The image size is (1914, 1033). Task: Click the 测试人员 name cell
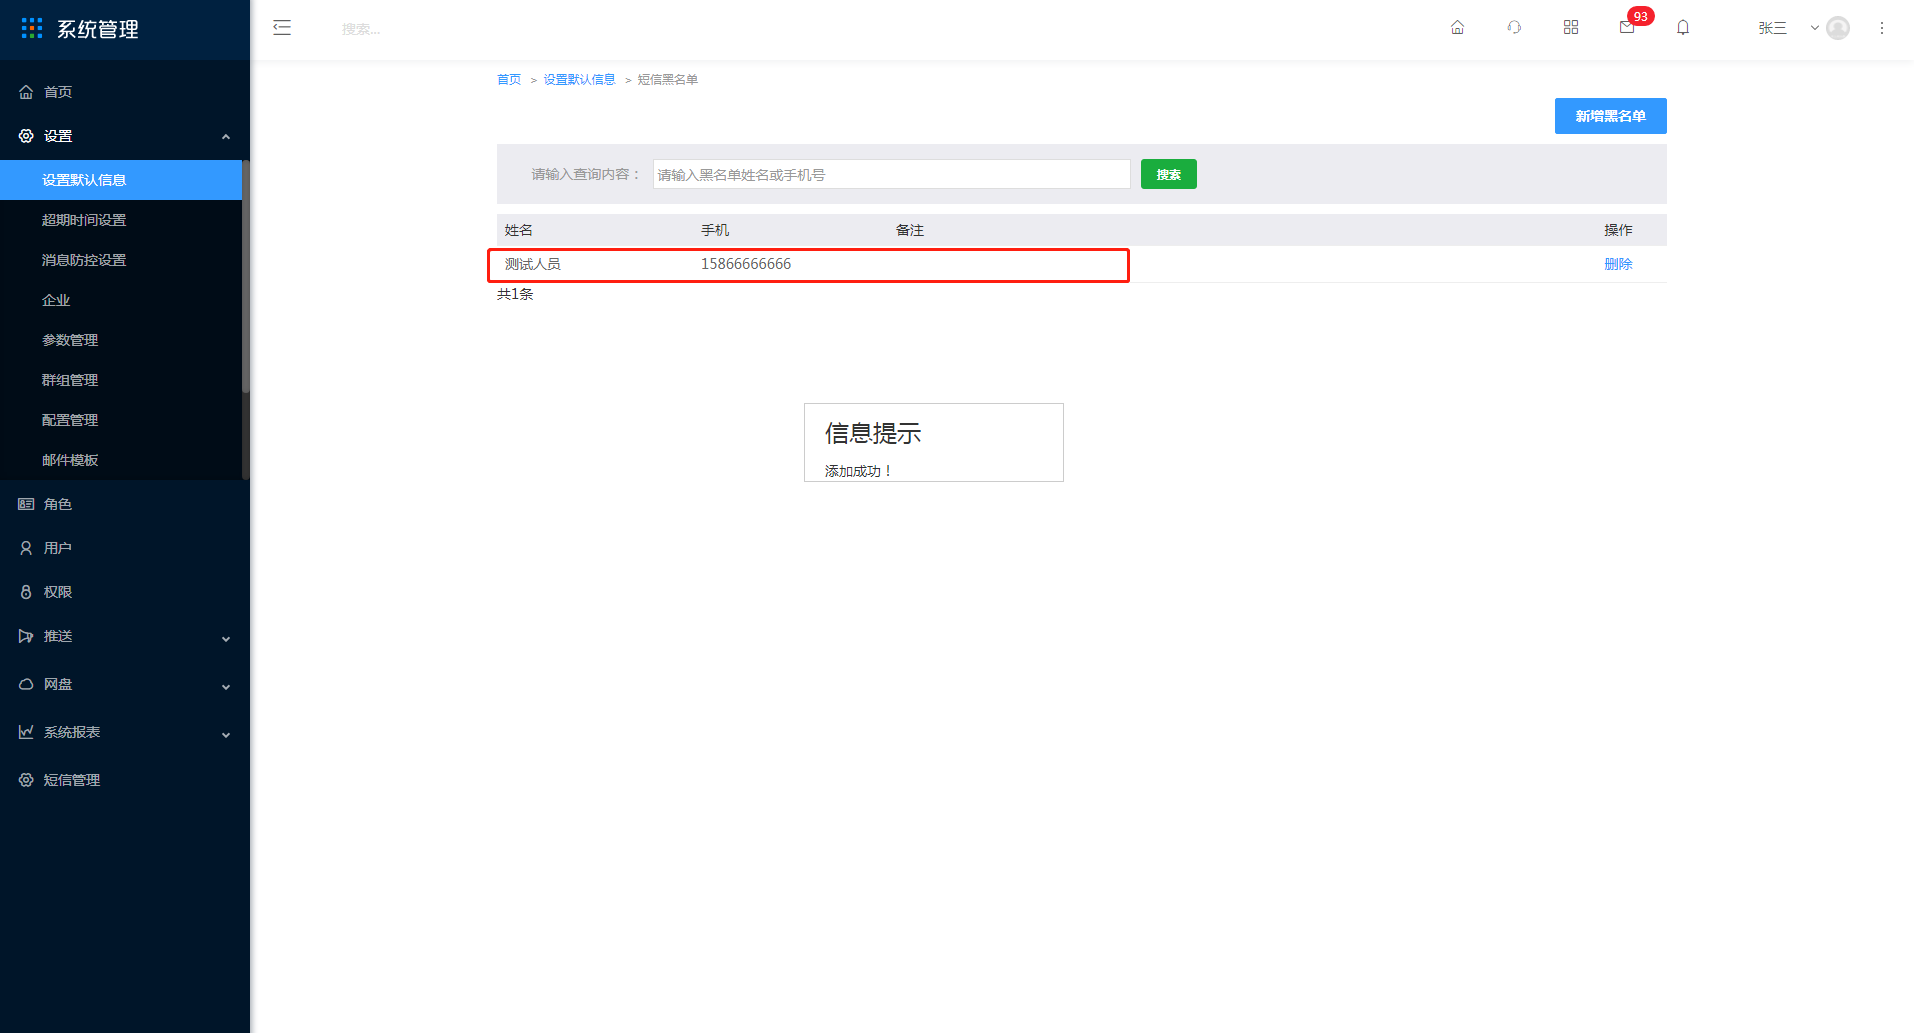point(532,264)
